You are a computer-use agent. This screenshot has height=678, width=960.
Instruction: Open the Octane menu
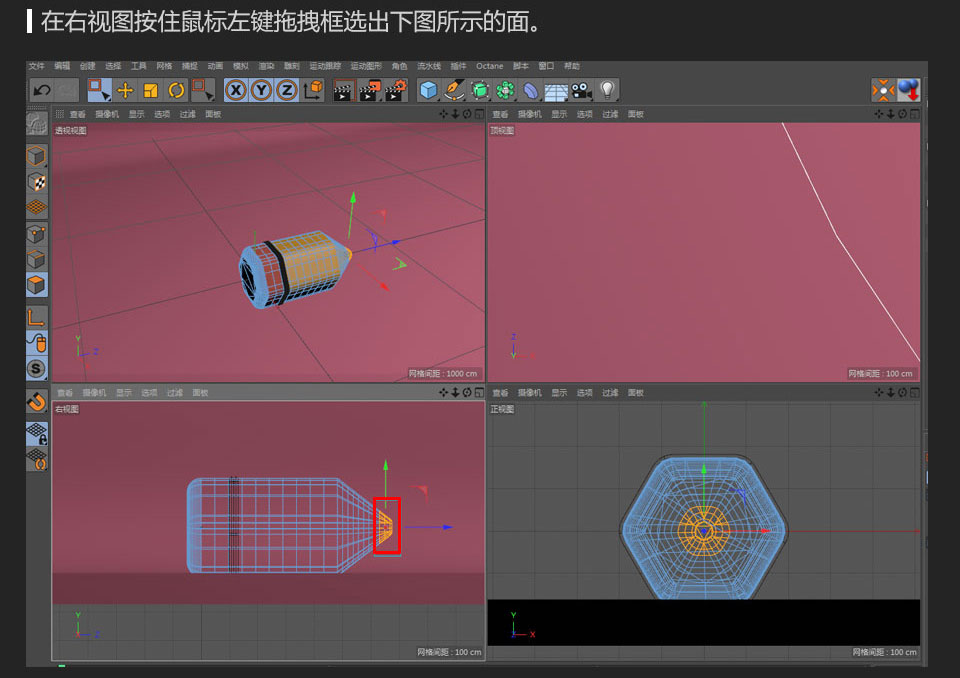[489, 65]
